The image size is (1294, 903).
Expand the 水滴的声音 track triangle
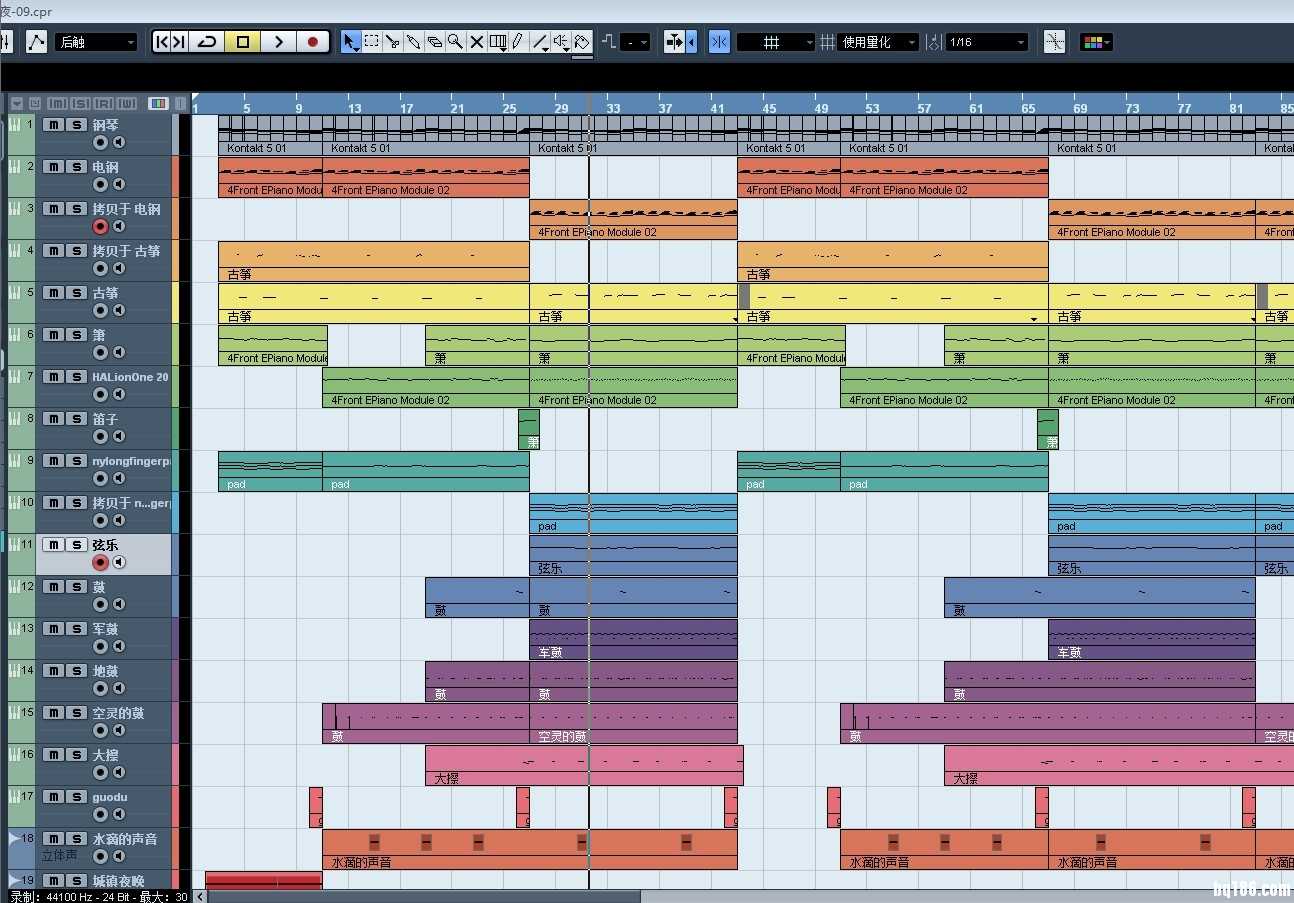(x=14, y=837)
